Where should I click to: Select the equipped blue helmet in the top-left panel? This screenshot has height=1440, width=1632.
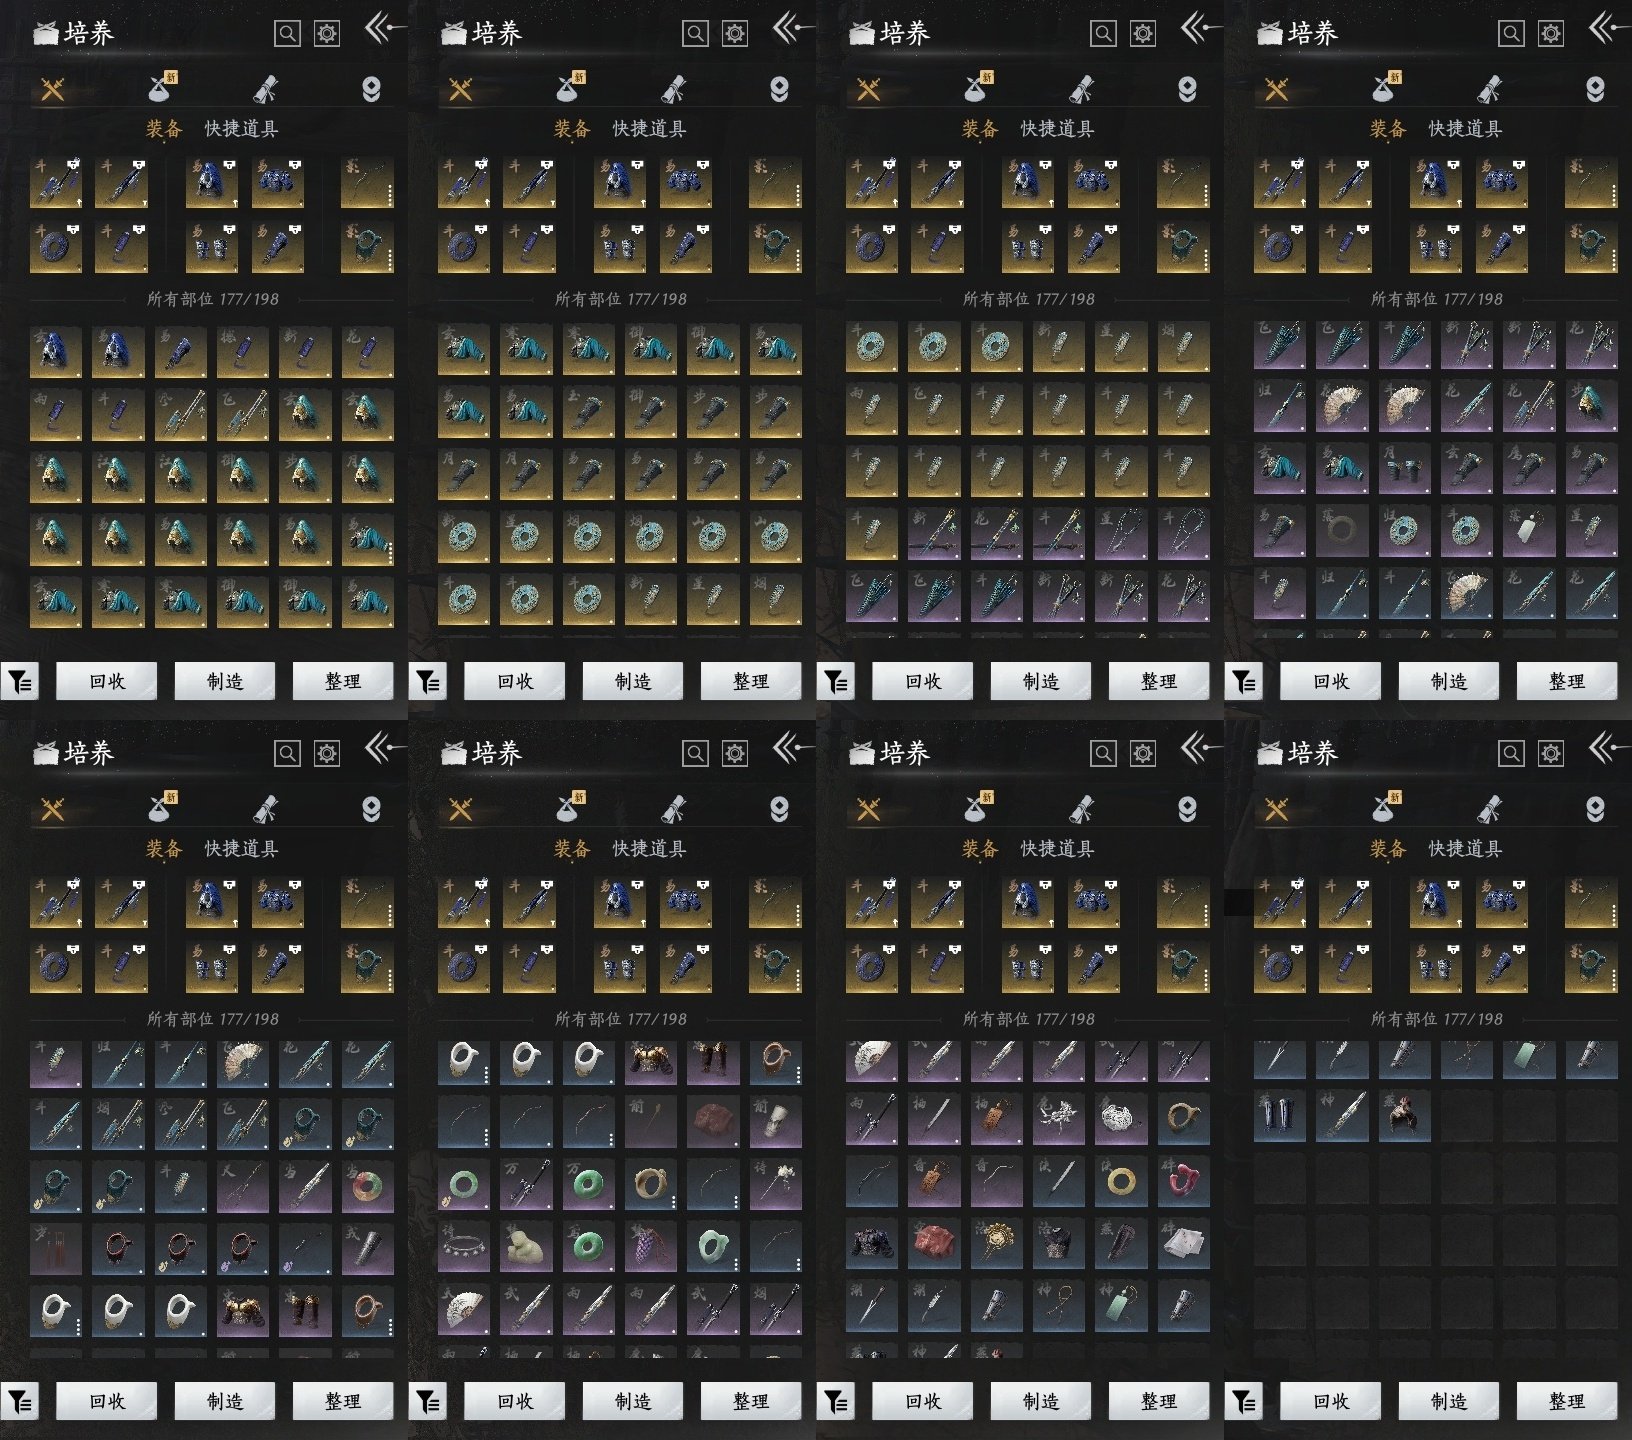click(x=212, y=182)
